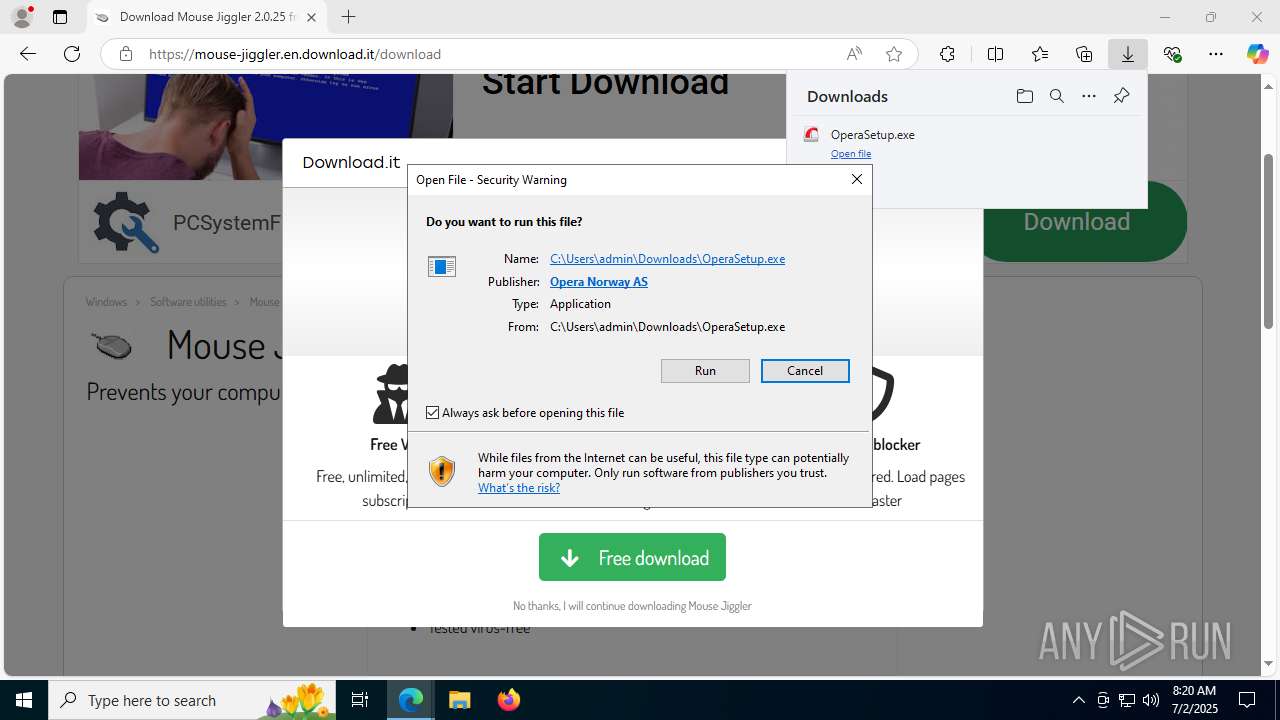Click the profile avatar icon
This screenshot has height=720, width=1280.
pos(21,17)
